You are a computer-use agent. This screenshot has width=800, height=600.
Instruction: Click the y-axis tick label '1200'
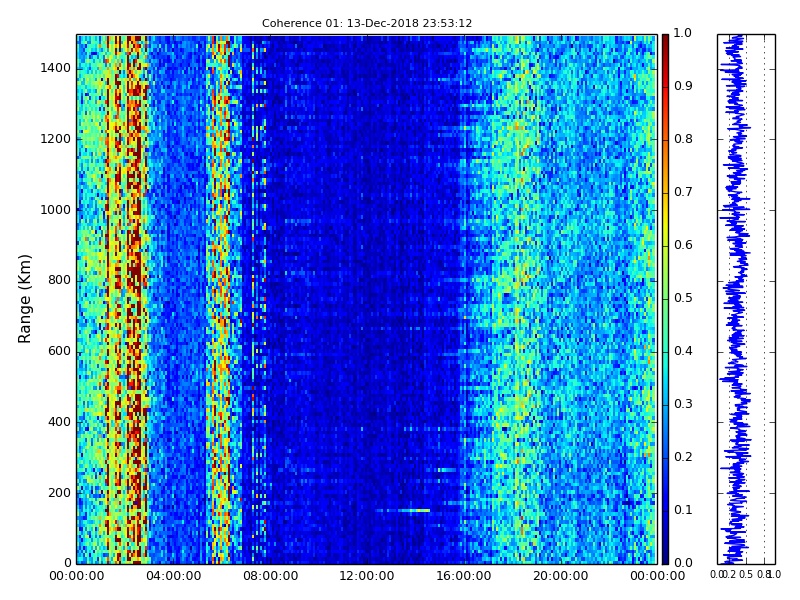pyautogui.click(x=56, y=139)
